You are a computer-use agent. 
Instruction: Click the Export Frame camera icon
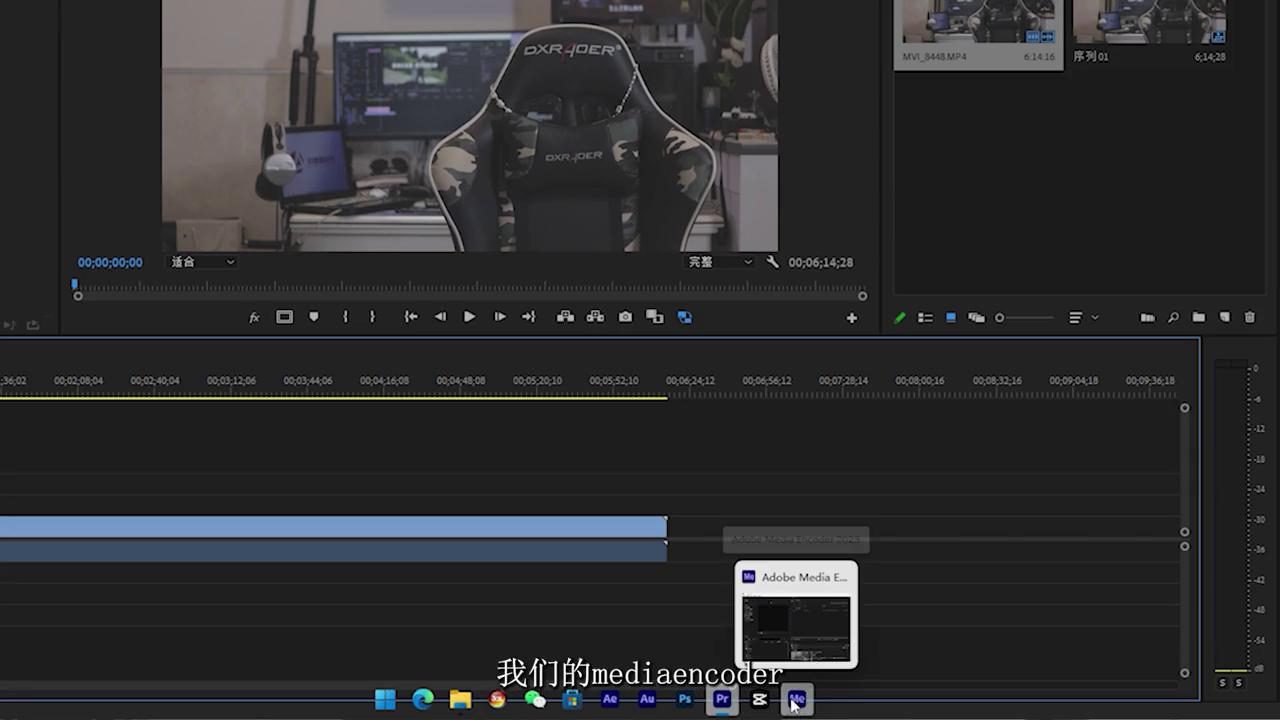pos(625,317)
